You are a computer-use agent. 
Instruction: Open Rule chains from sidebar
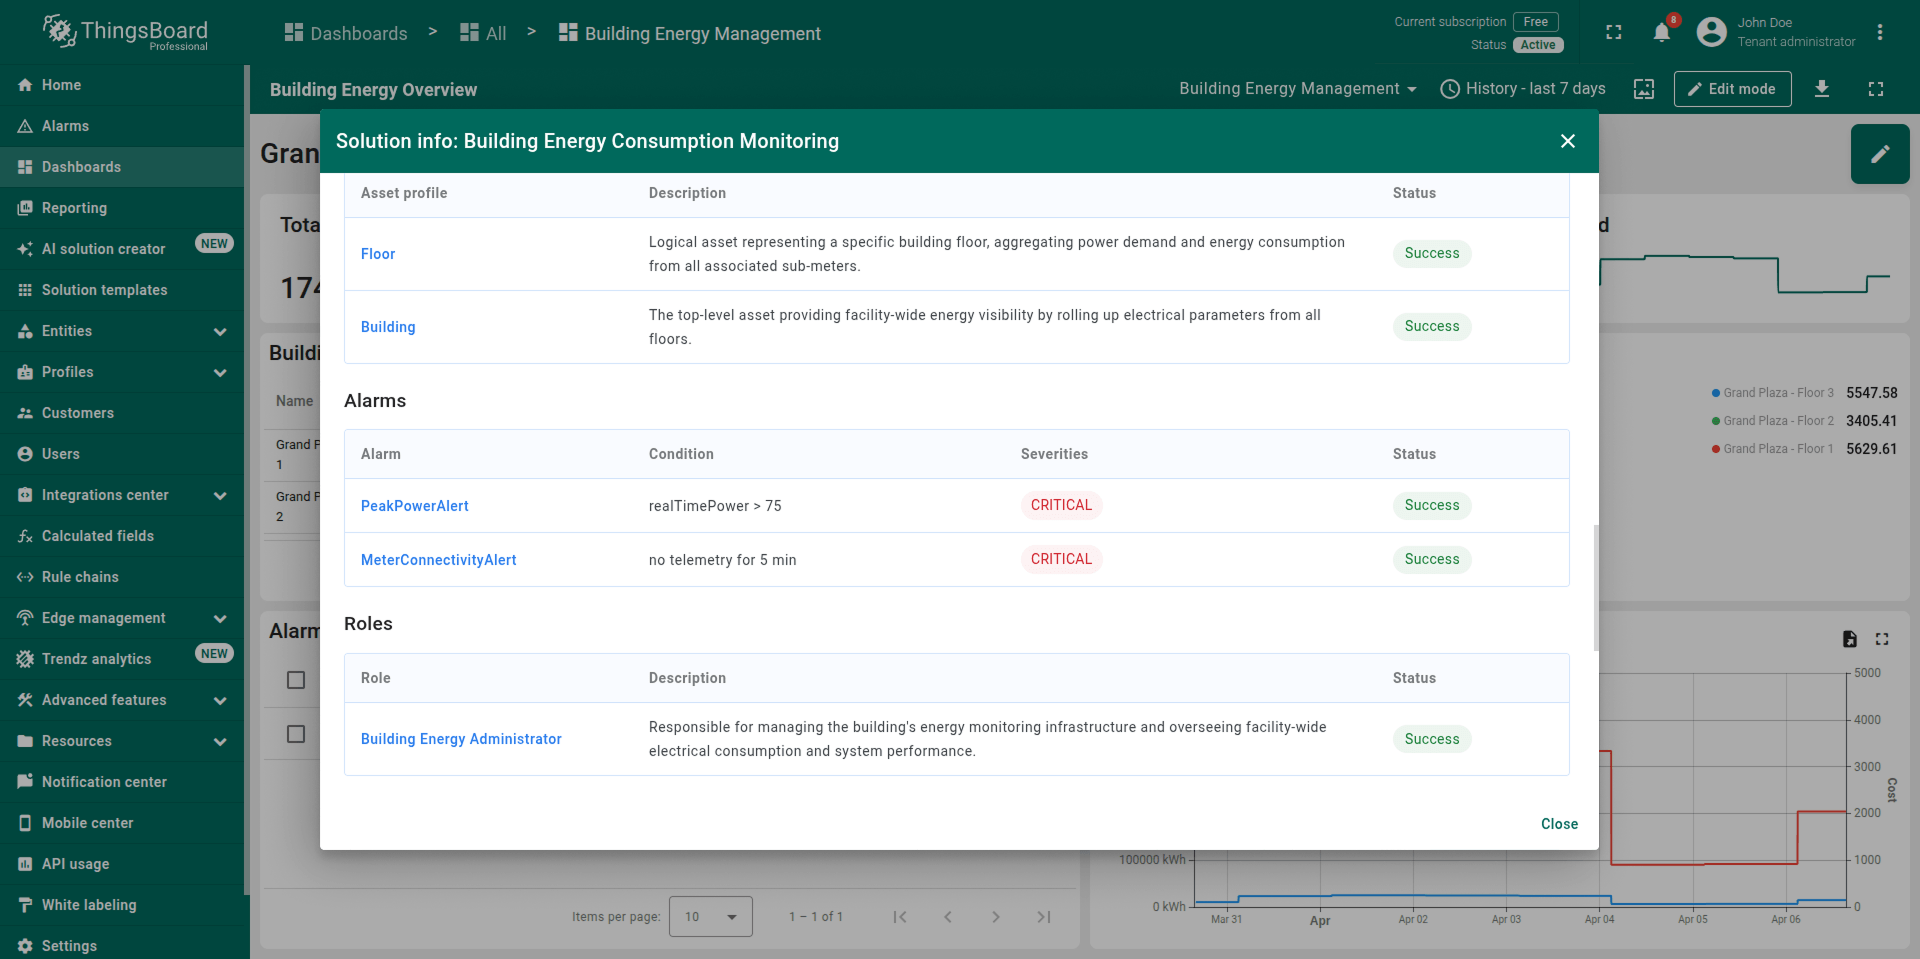[x=80, y=577]
